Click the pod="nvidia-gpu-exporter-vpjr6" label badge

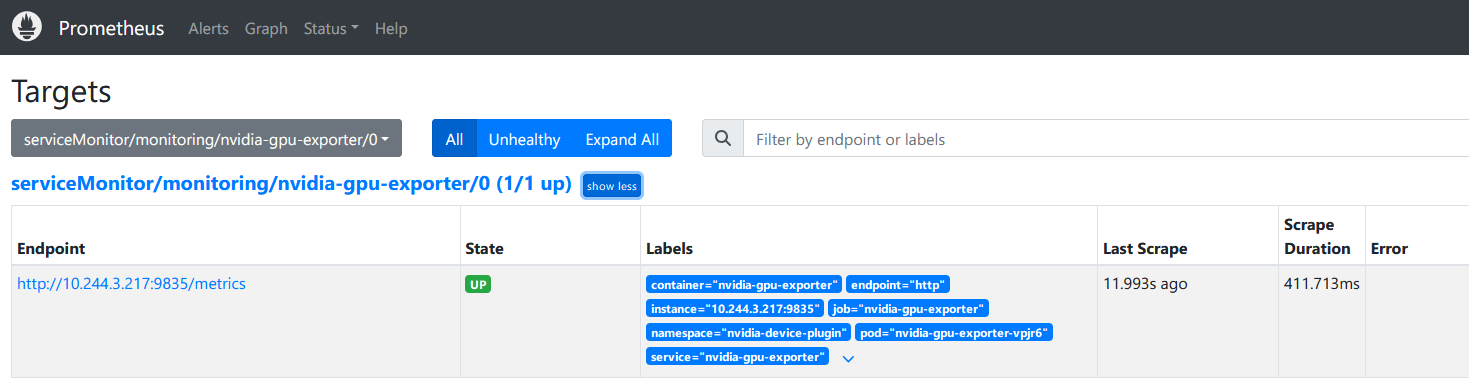[x=954, y=333]
